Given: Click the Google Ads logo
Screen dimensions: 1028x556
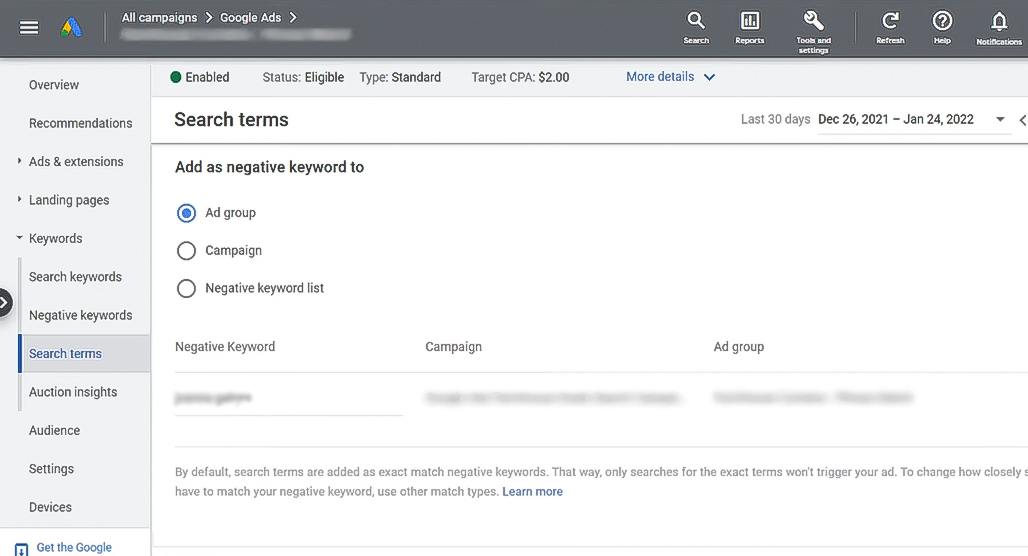Looking at the screenshot, I should click(x=71, y=28).
